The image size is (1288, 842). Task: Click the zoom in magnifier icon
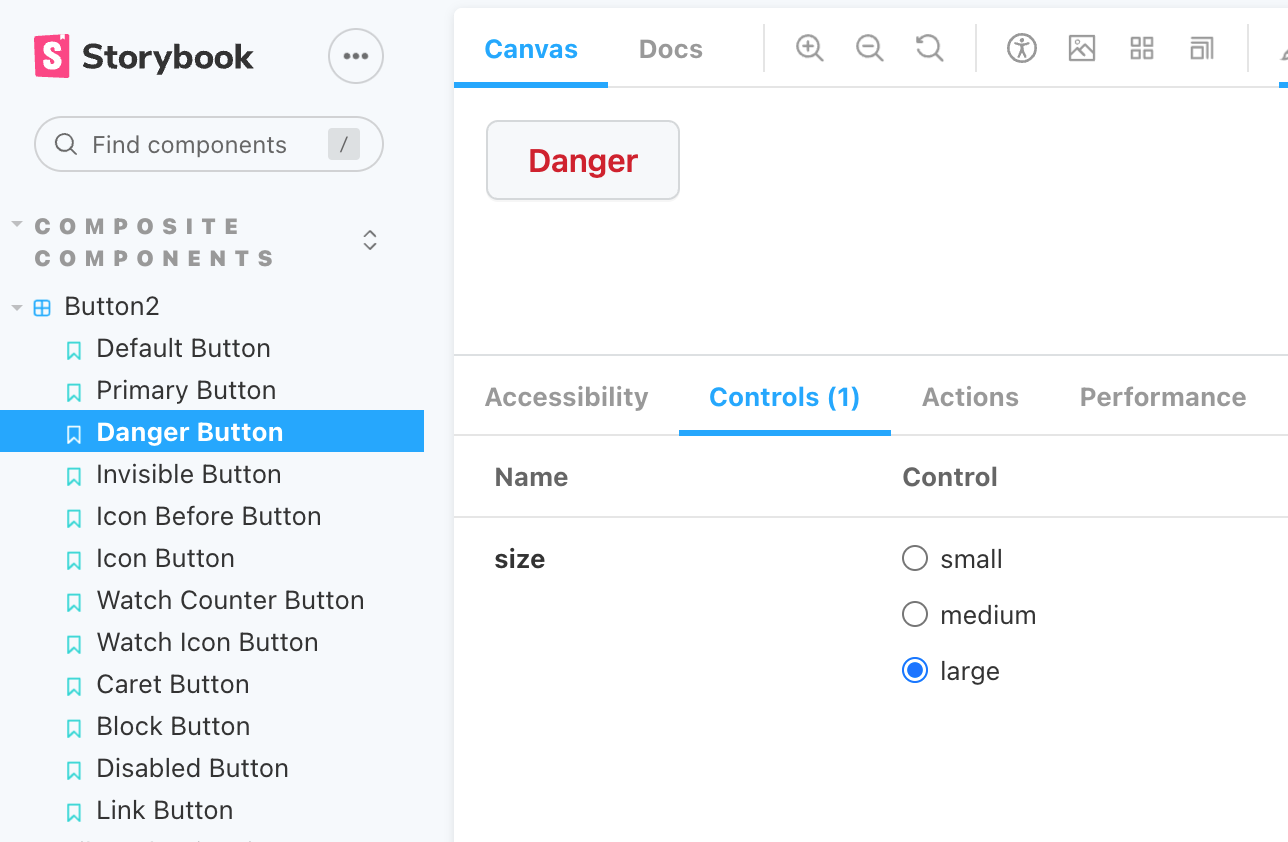pos(809,48)
